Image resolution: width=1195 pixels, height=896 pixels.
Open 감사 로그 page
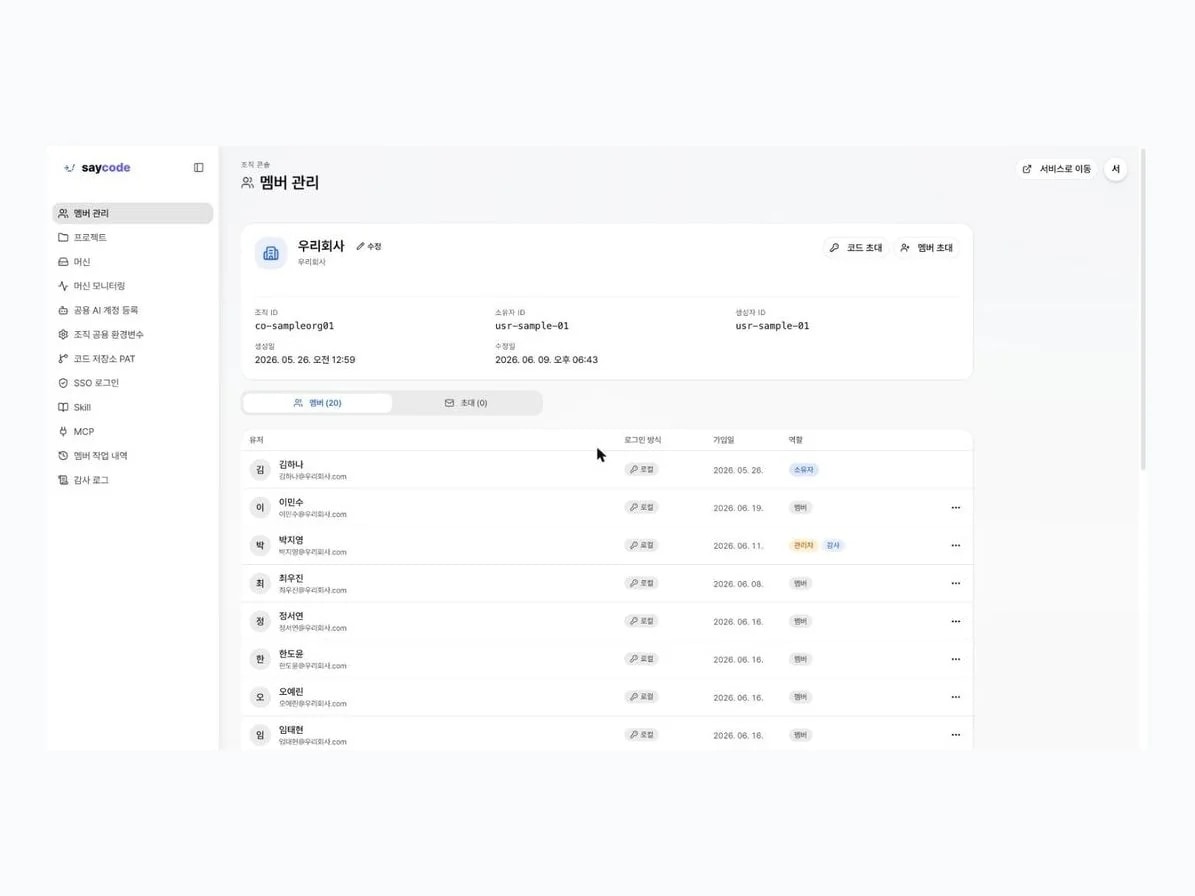[x=133, y=480]
